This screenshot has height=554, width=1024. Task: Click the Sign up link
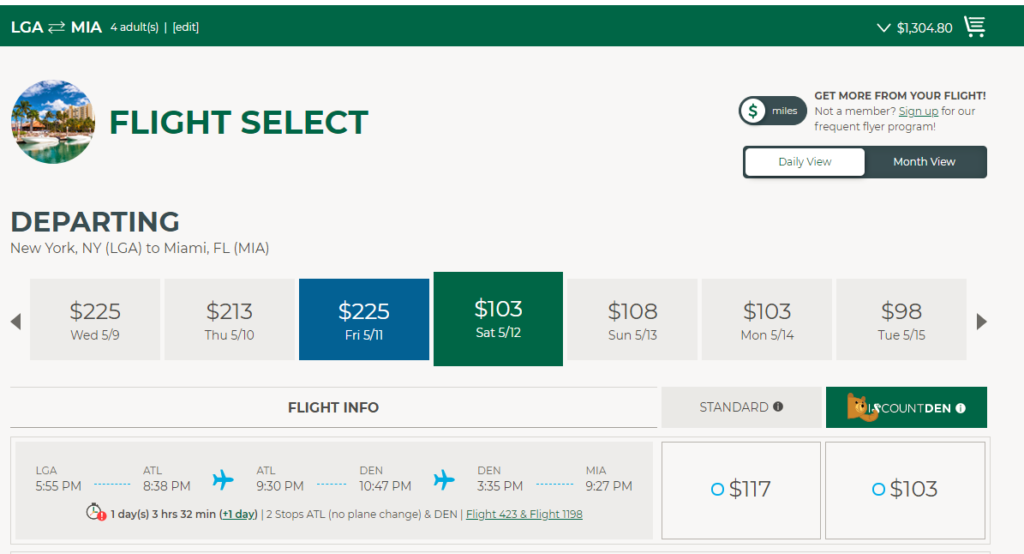point(918,111)
